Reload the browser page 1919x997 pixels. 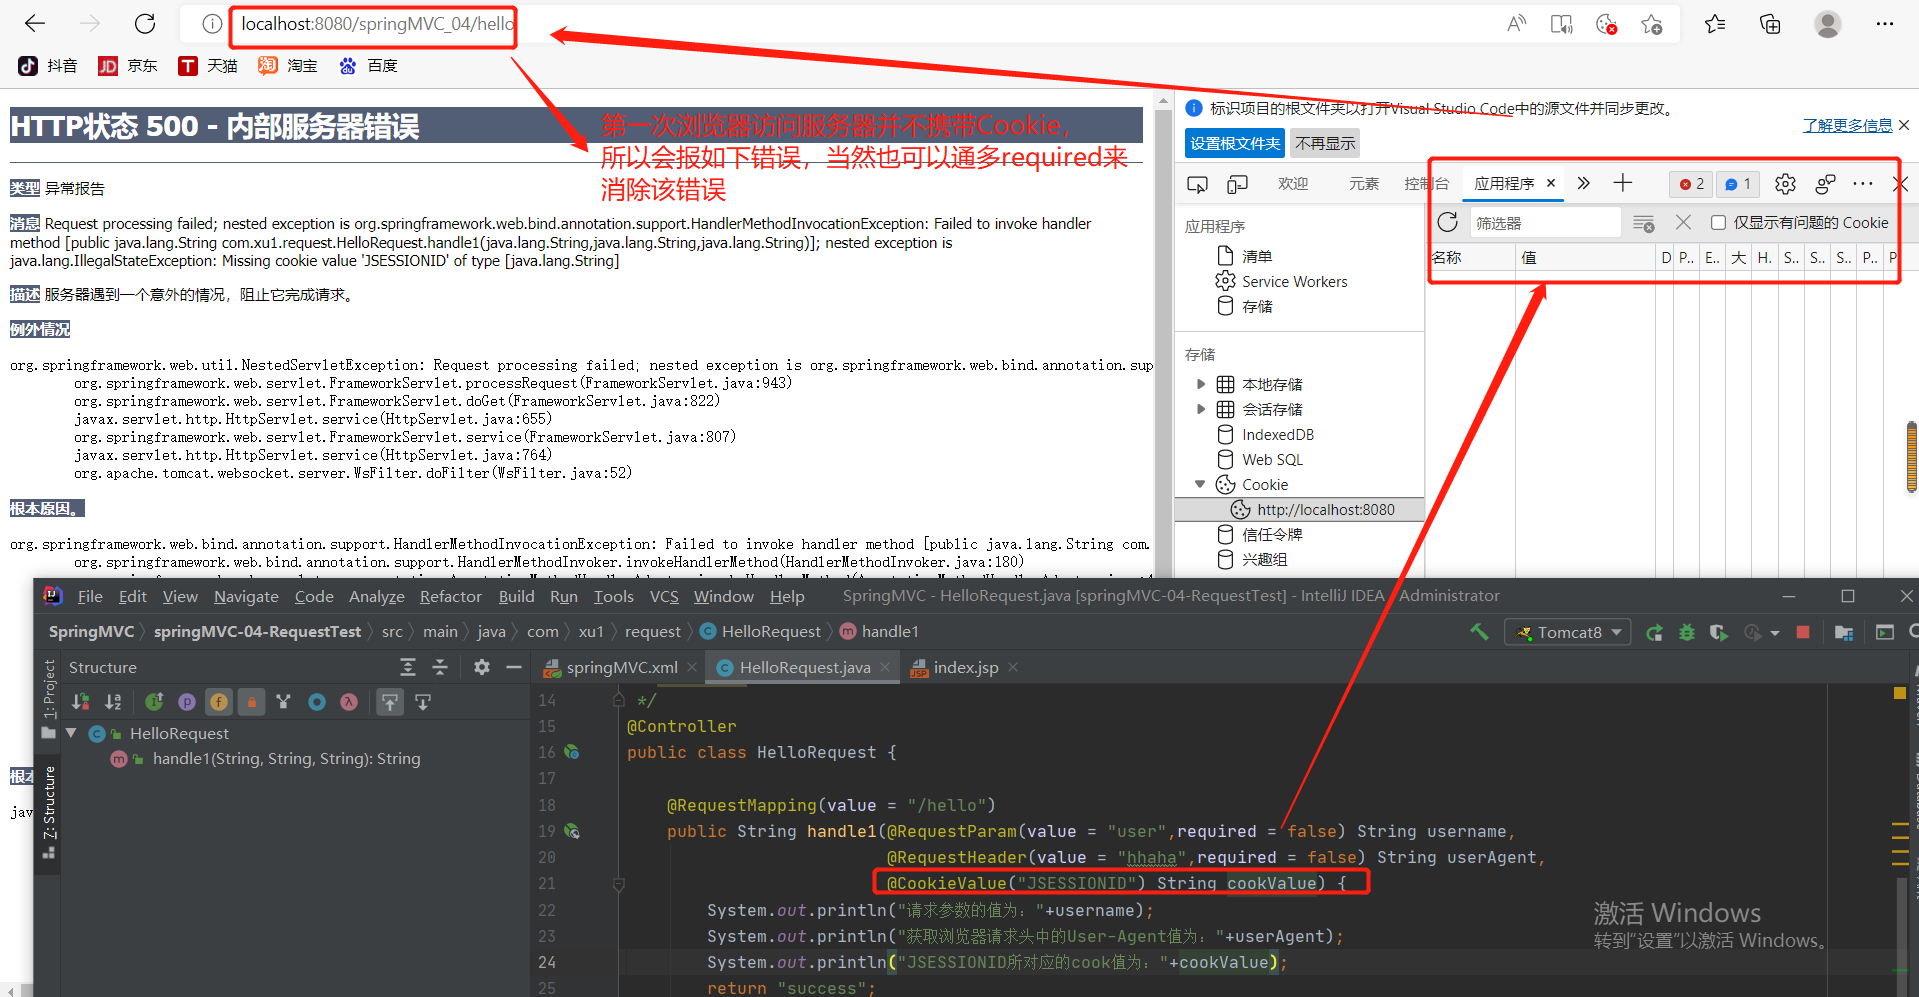click(x=145, y=23)
